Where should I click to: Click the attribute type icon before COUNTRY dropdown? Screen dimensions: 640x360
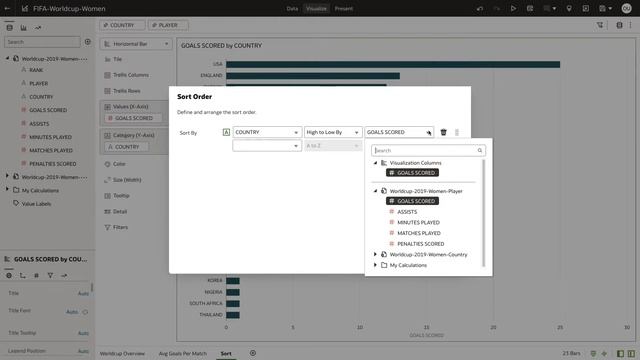[226, 132]
